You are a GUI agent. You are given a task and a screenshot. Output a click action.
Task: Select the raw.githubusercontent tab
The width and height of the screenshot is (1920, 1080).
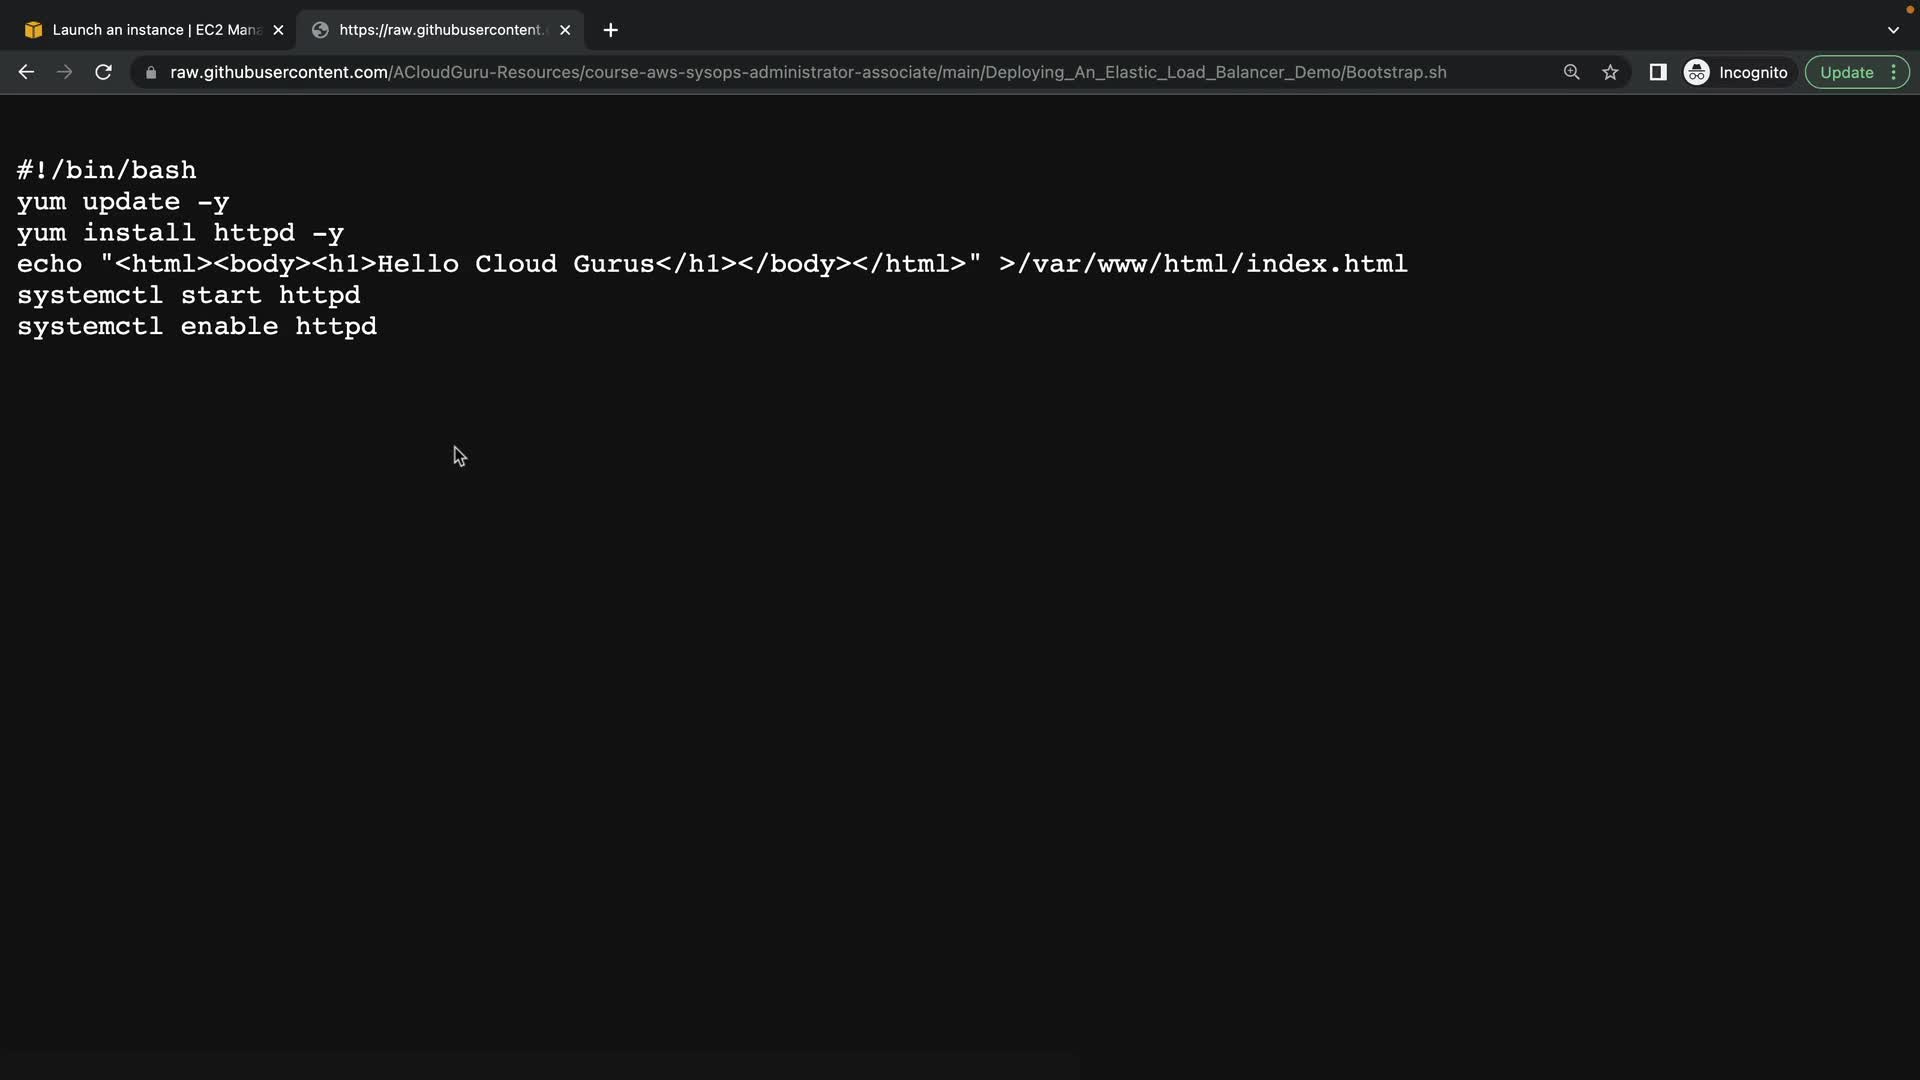[x=440, y=30]
